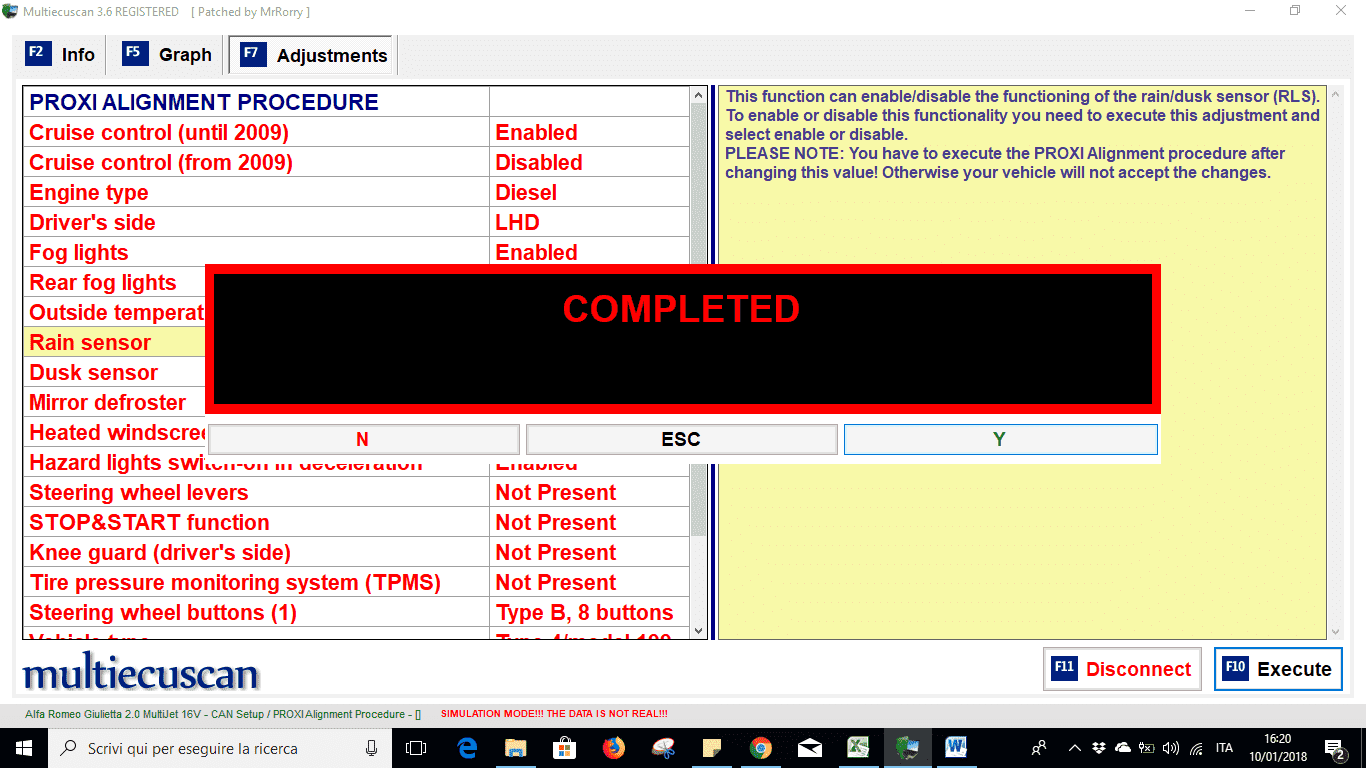Open Google Chrome from the taskbar
This screenshot has width=1366, height=768.
point(761,748)
